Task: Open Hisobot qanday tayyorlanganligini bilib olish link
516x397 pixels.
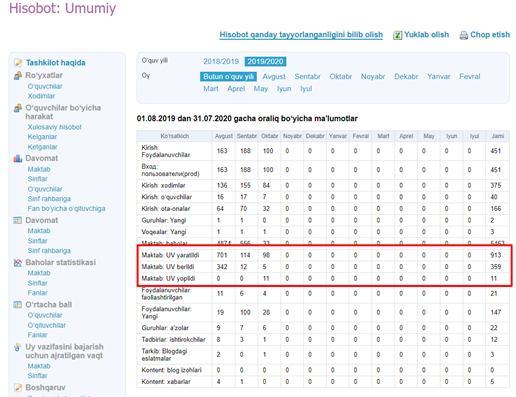Action: pos(301,35)
